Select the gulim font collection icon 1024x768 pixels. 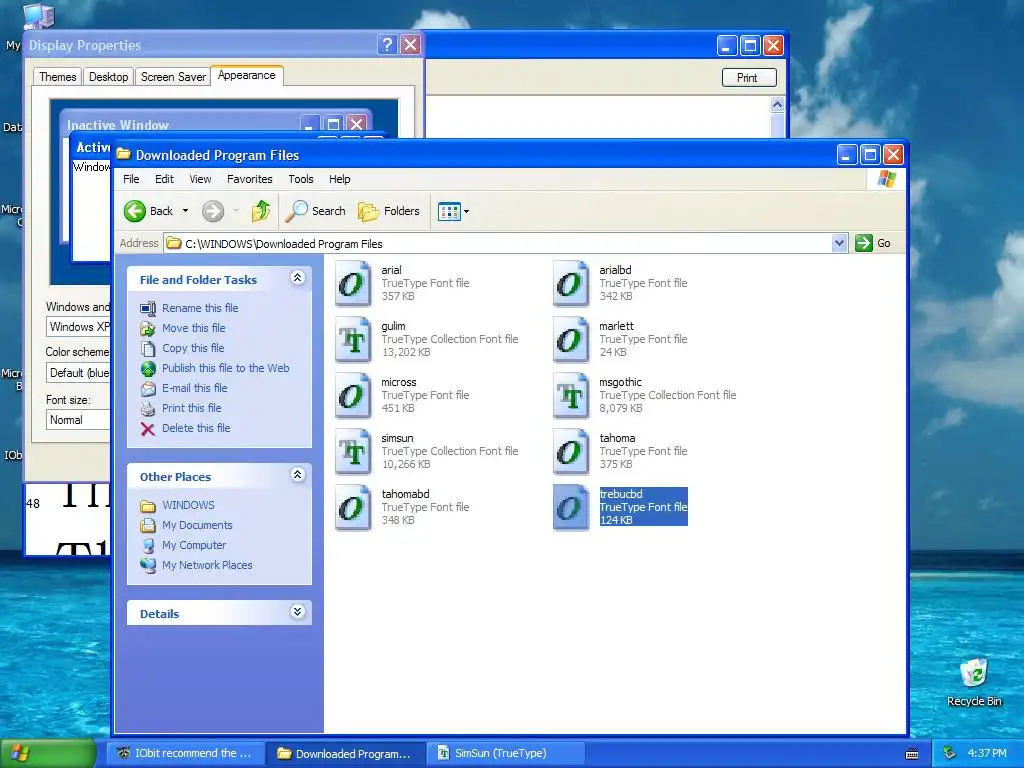click(x=353, y=340)
